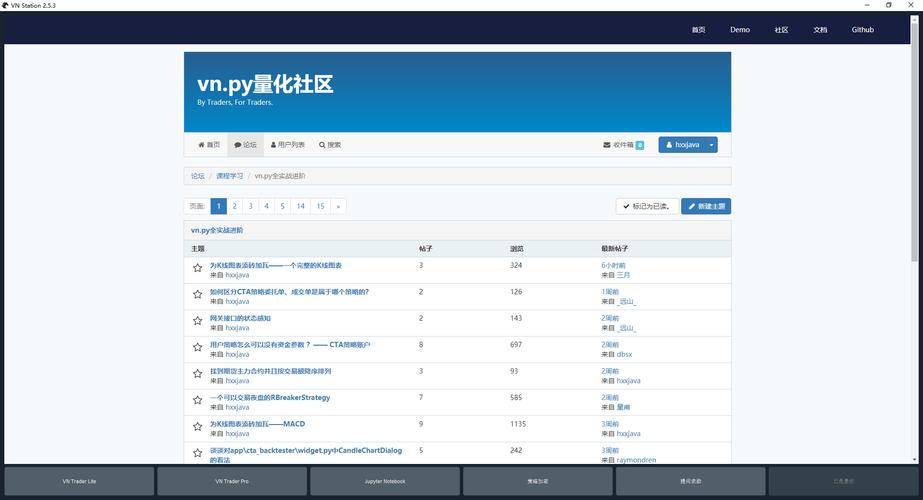Star the 如何区分CTA策略委托单 topic
The width and height of the screenshot is (923, 500).
pyautogui.click(x=197, y=294)
